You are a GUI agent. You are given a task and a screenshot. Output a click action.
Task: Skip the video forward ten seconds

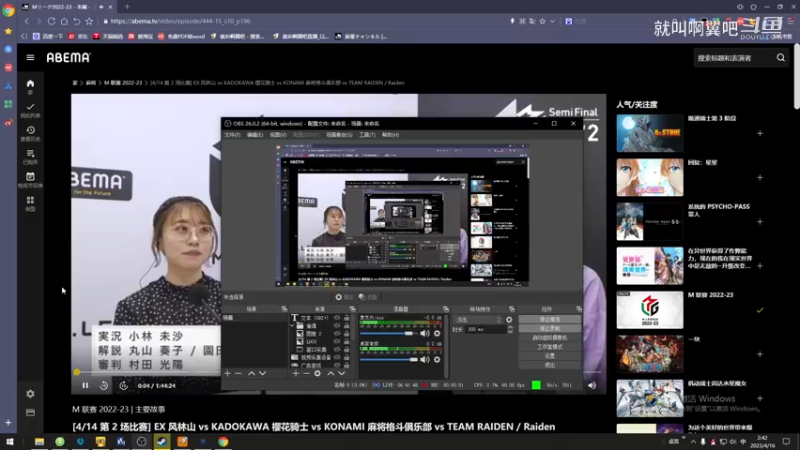coord(123,386)
